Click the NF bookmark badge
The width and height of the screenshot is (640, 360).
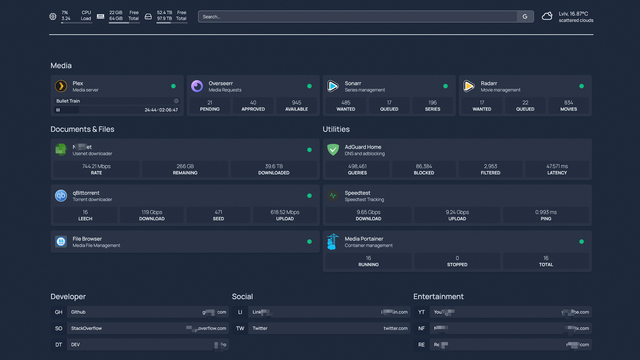tap(421, 328)
